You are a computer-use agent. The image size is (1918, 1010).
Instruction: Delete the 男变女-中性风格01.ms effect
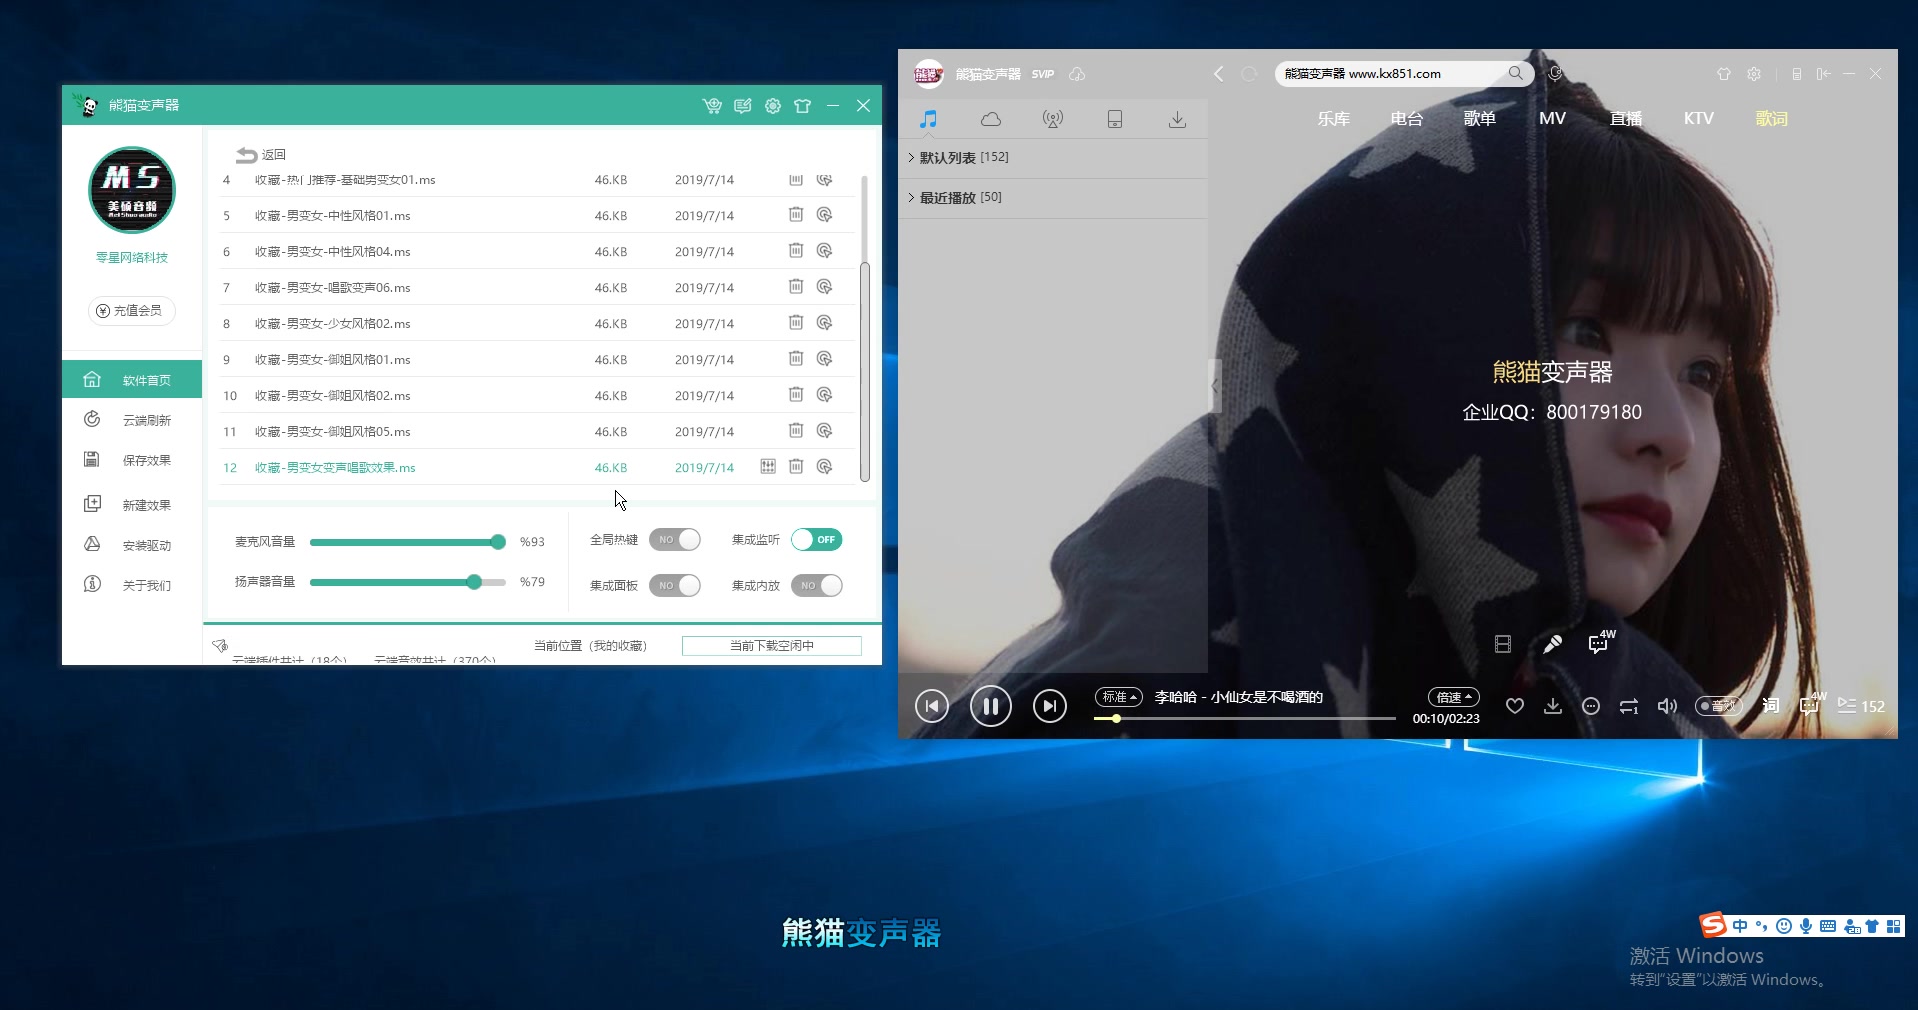(796, 215)
